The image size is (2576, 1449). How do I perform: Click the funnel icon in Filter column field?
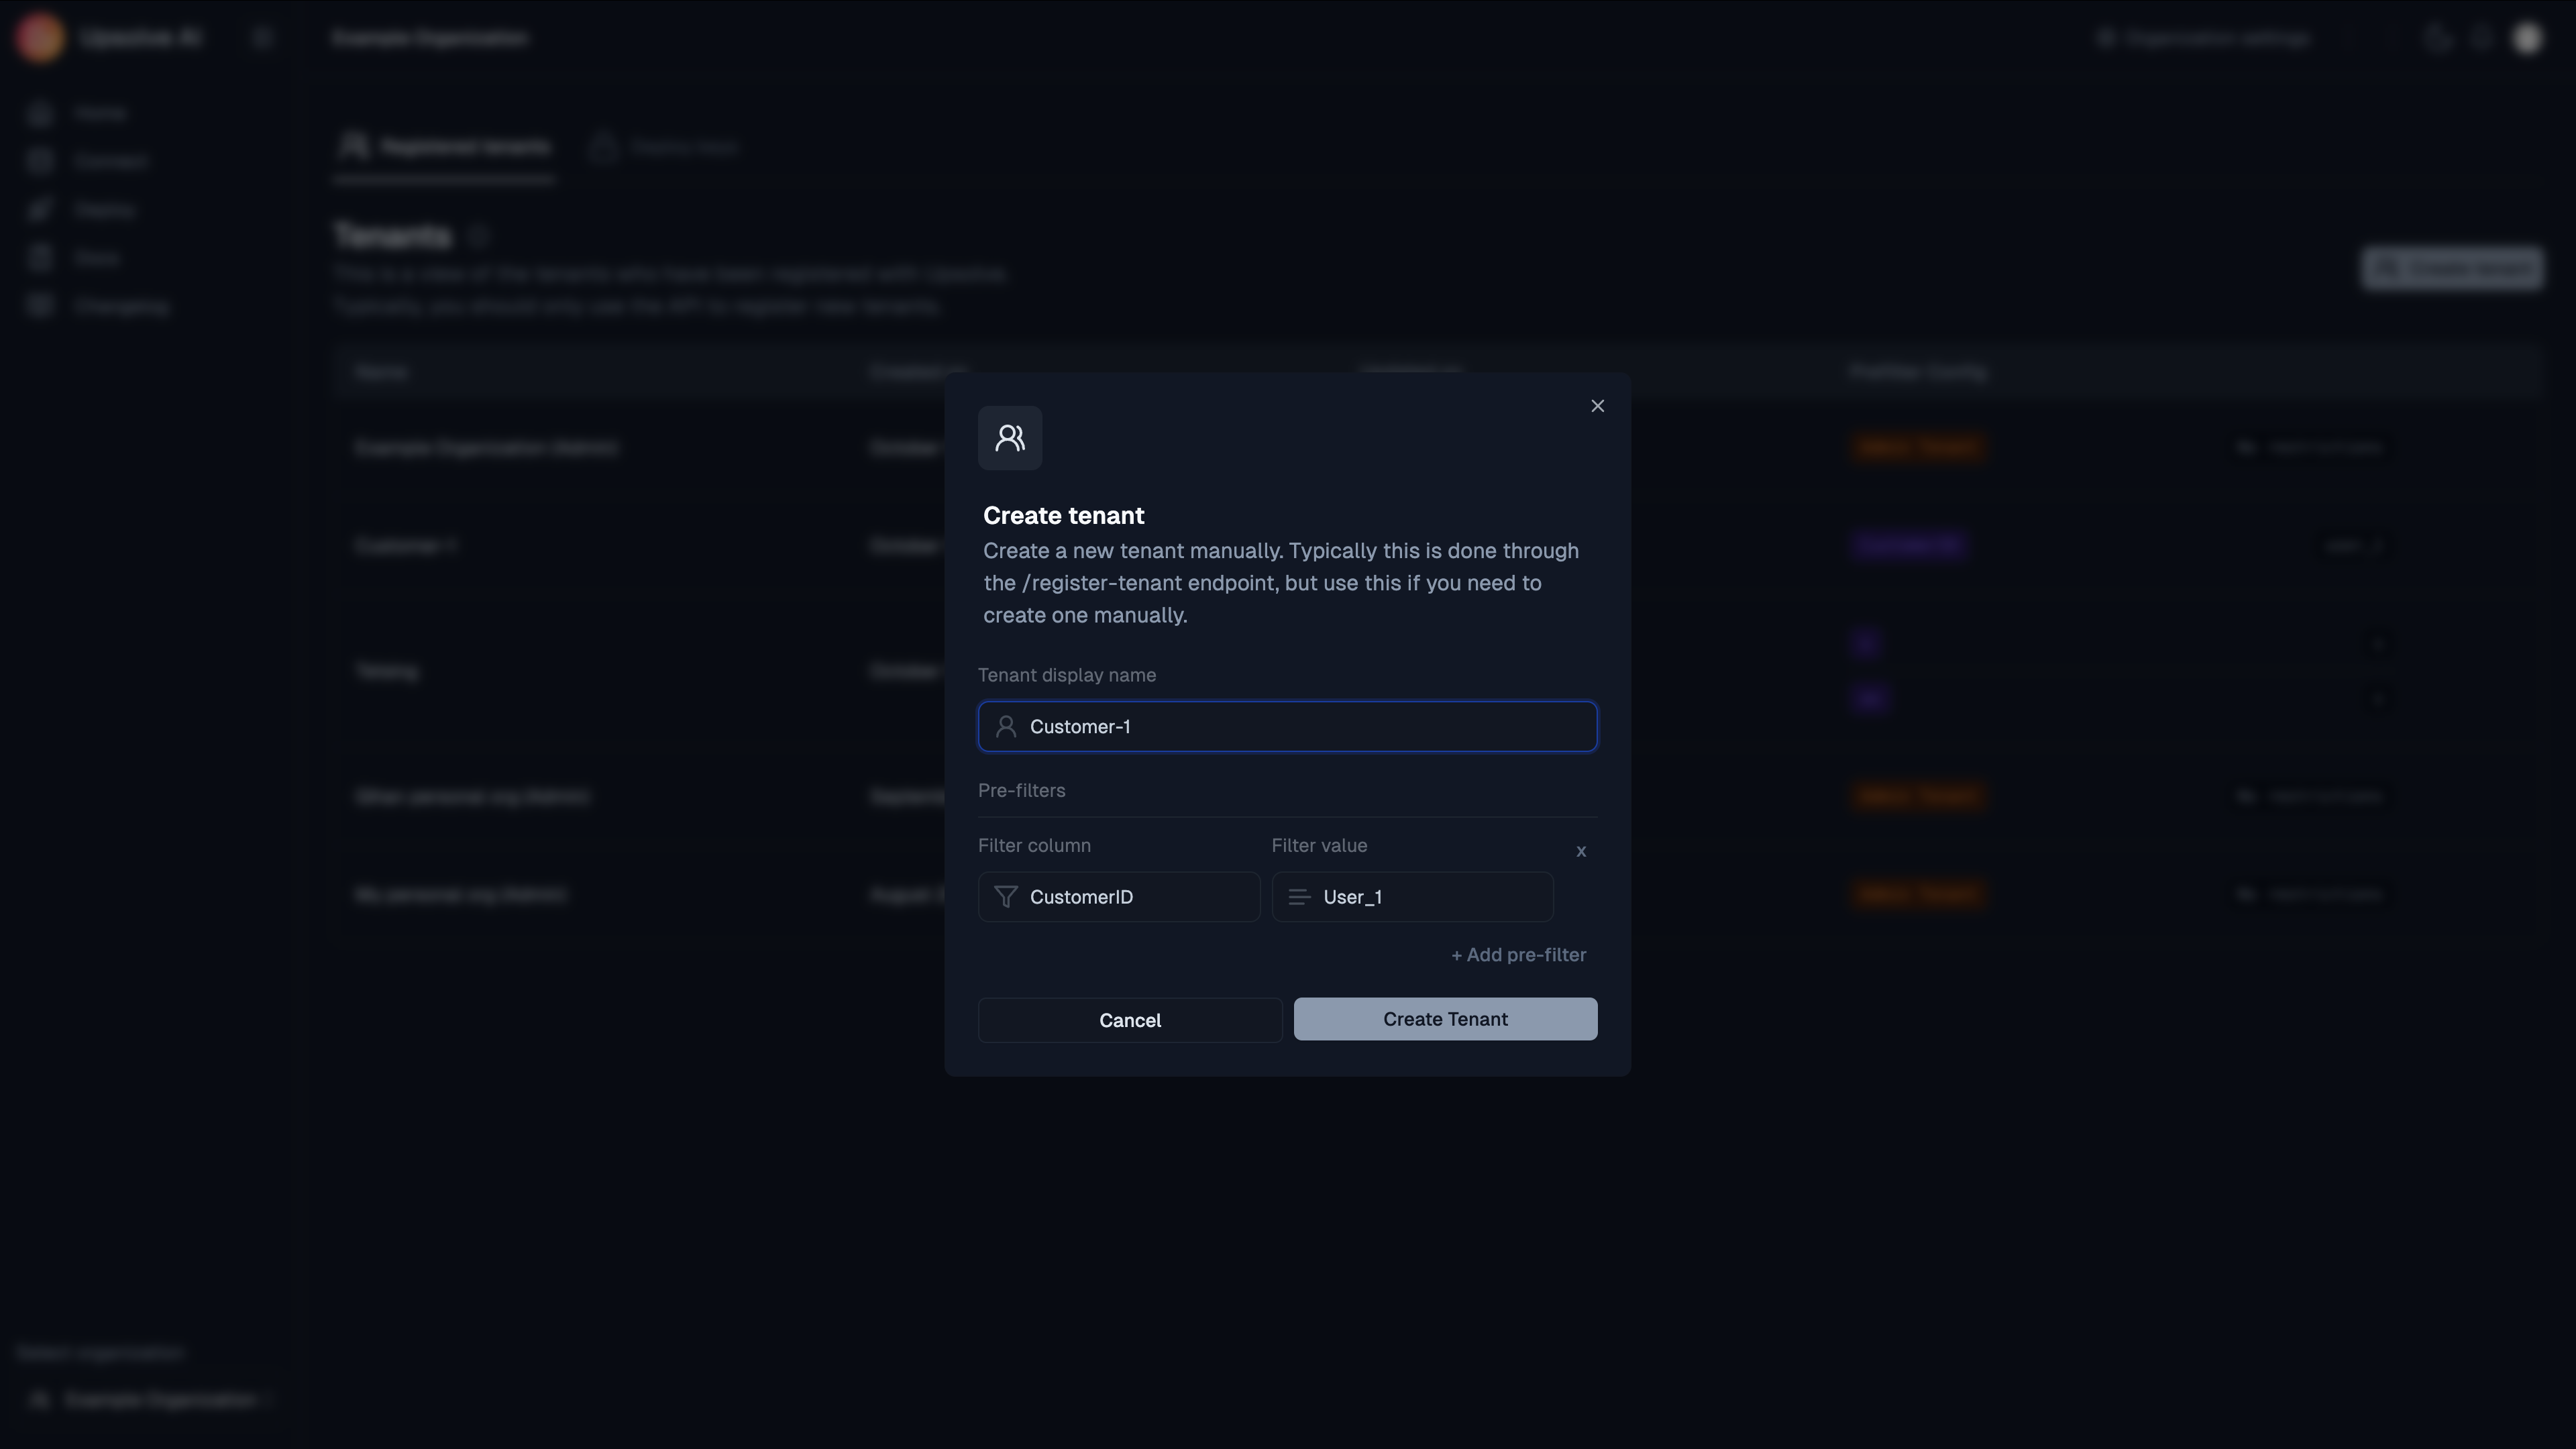(x=1006, y=897)
